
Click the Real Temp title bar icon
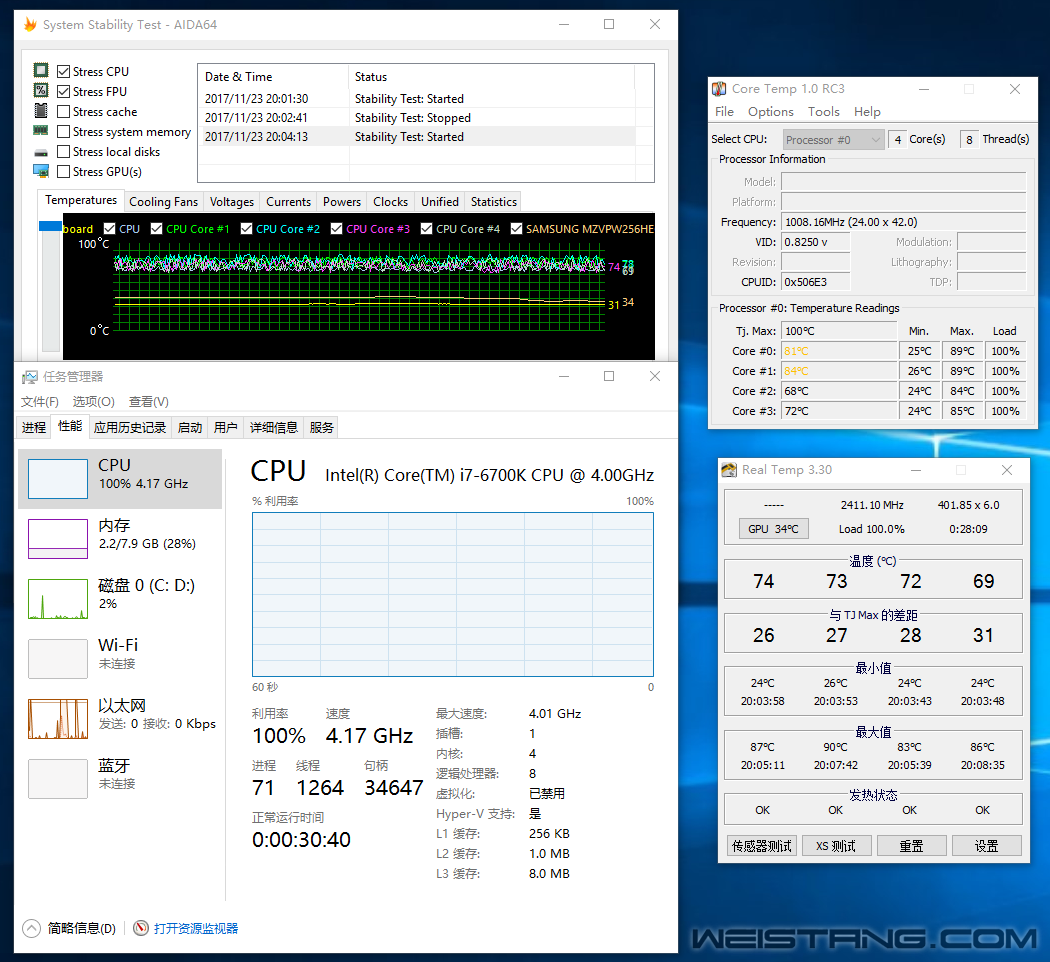coord(729,470)
